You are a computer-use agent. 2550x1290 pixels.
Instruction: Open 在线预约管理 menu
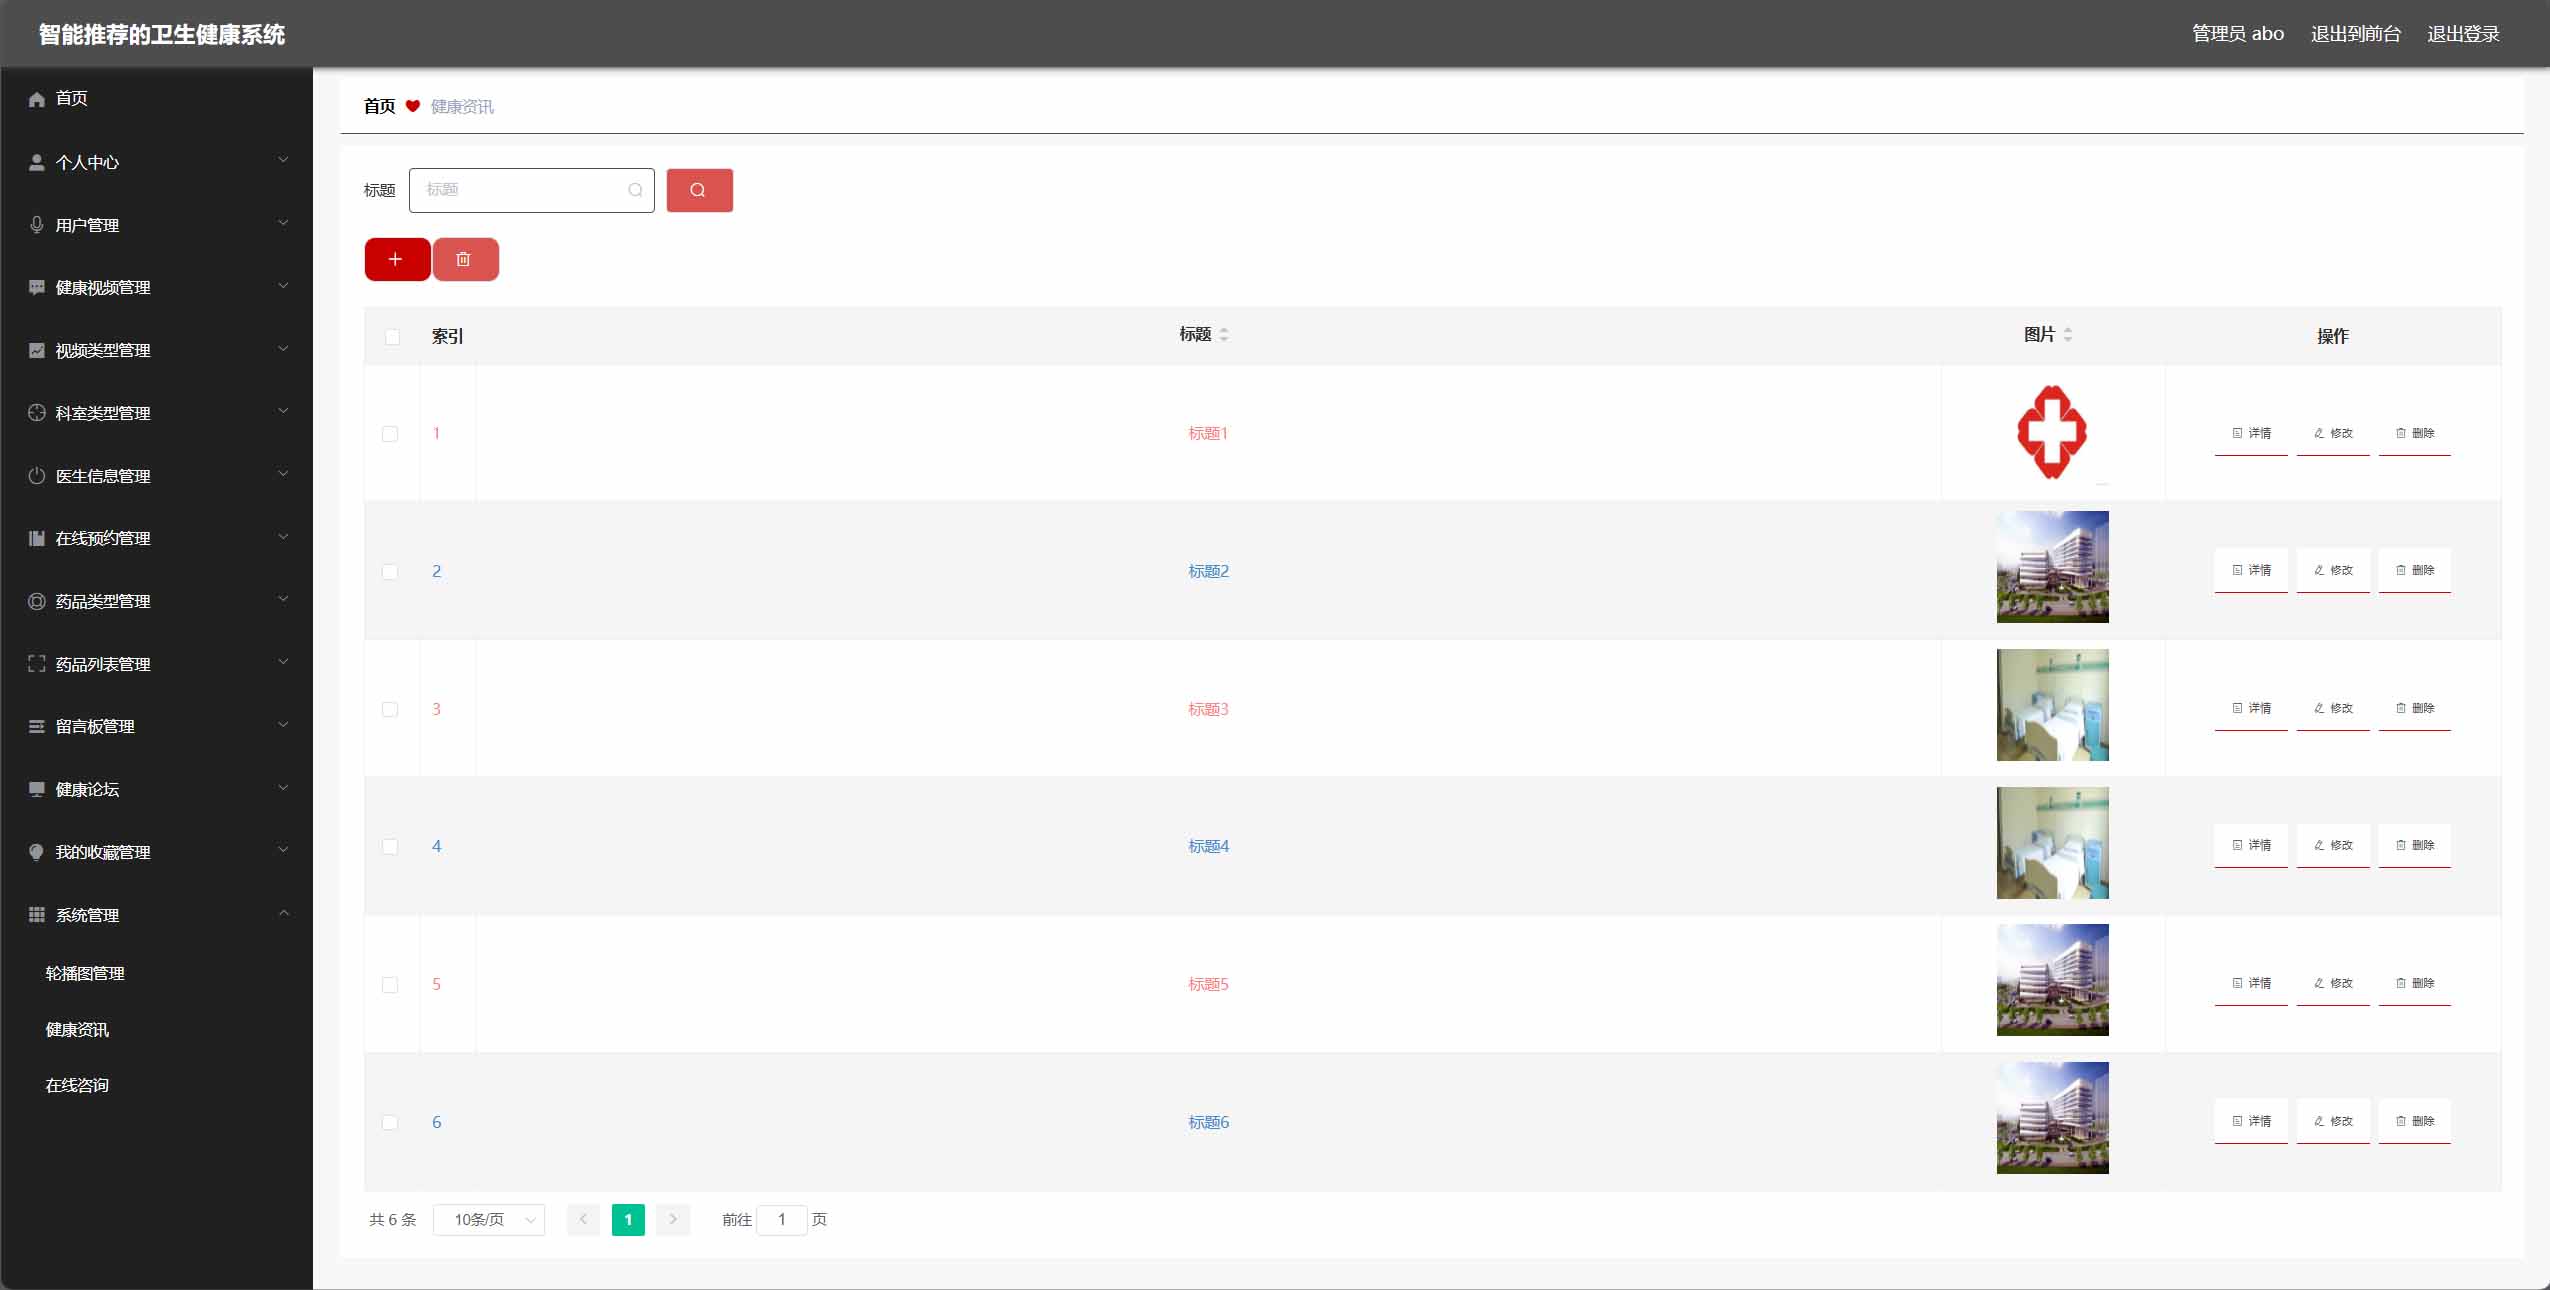157,538
